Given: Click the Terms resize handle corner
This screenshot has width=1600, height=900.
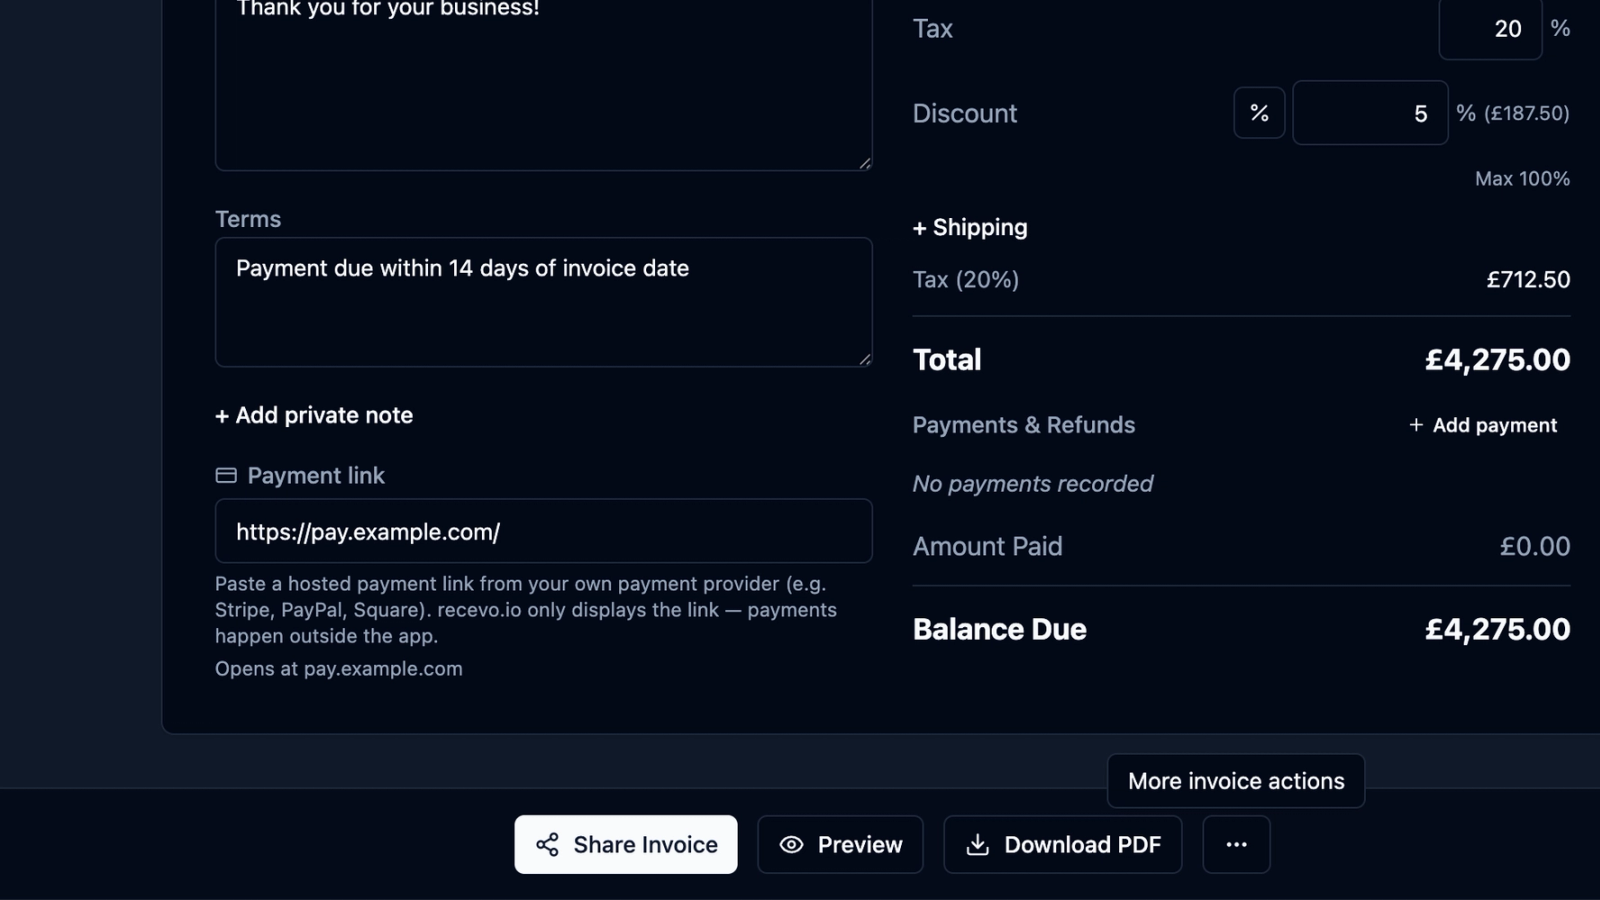Looking at the screenshot, I should coord(865,359).
